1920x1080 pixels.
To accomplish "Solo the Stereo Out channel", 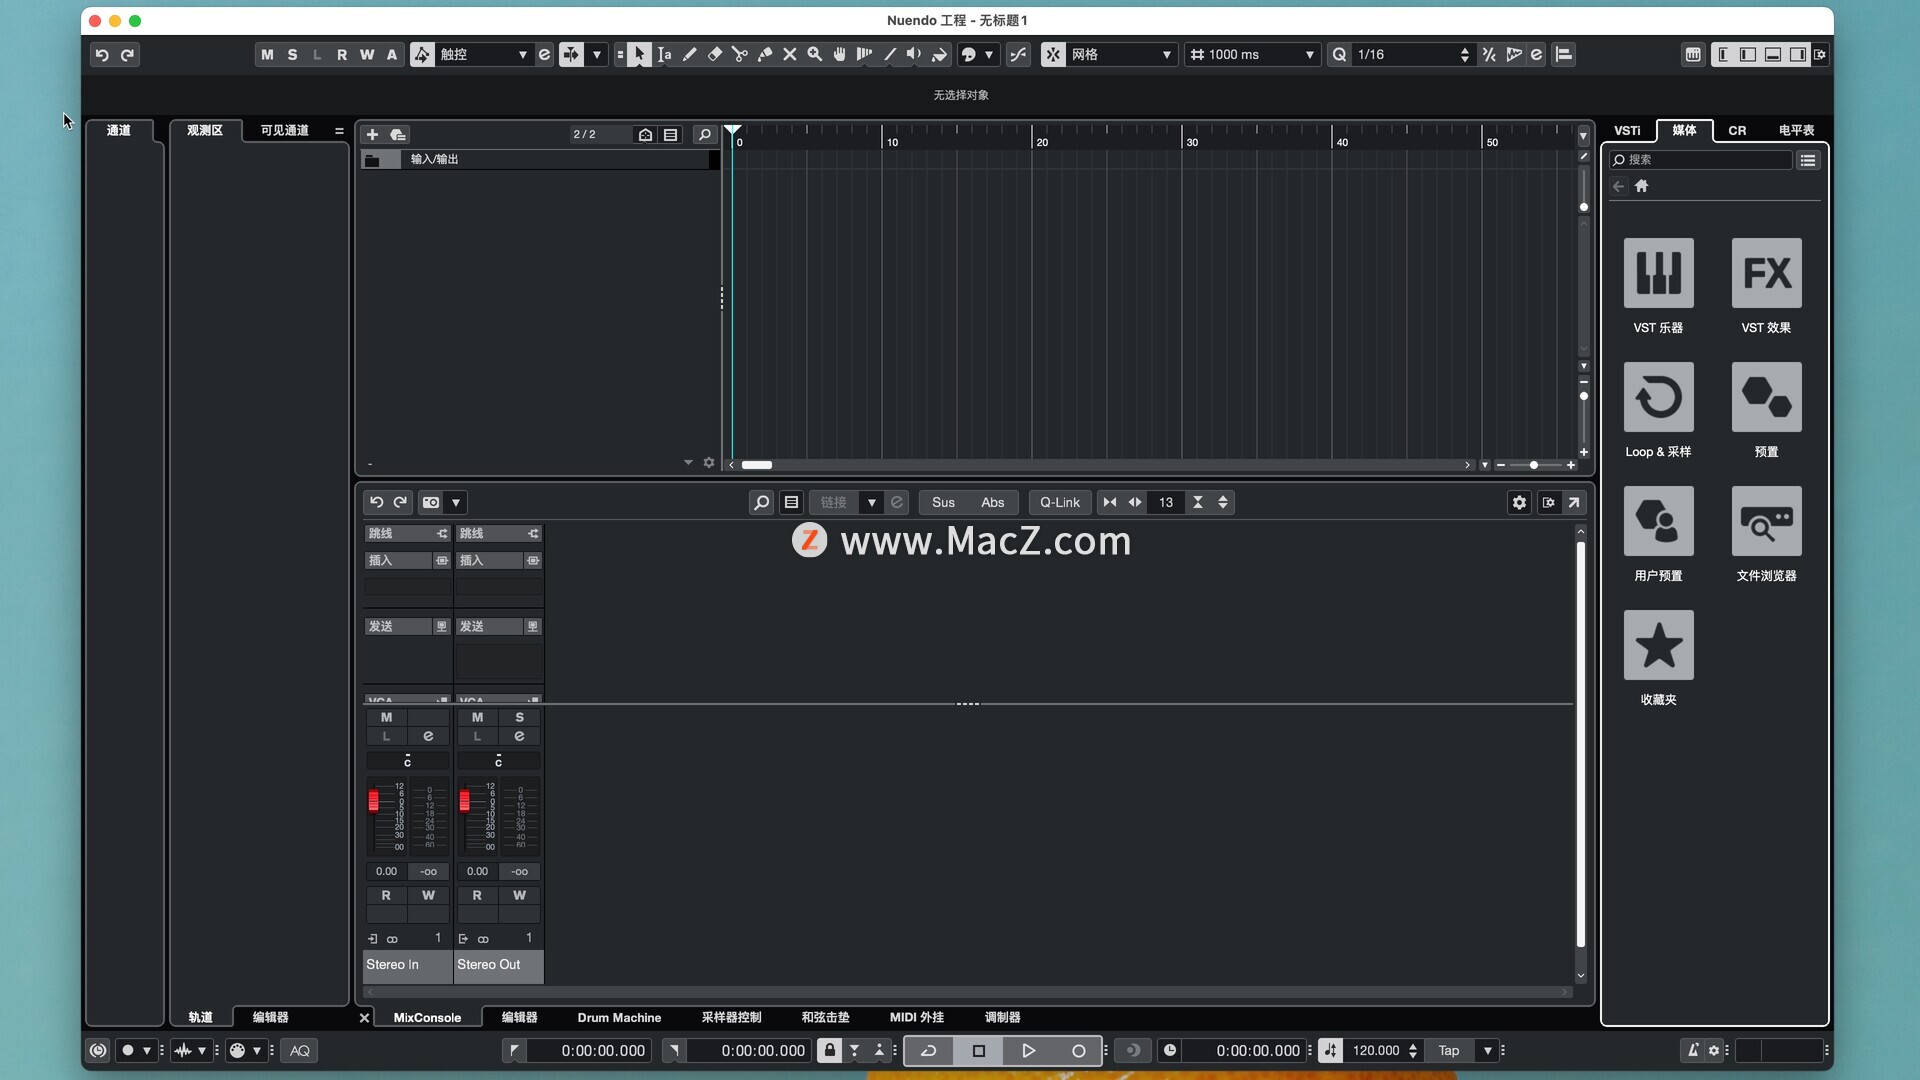I will pyautogui.click(x=519, y=717).
